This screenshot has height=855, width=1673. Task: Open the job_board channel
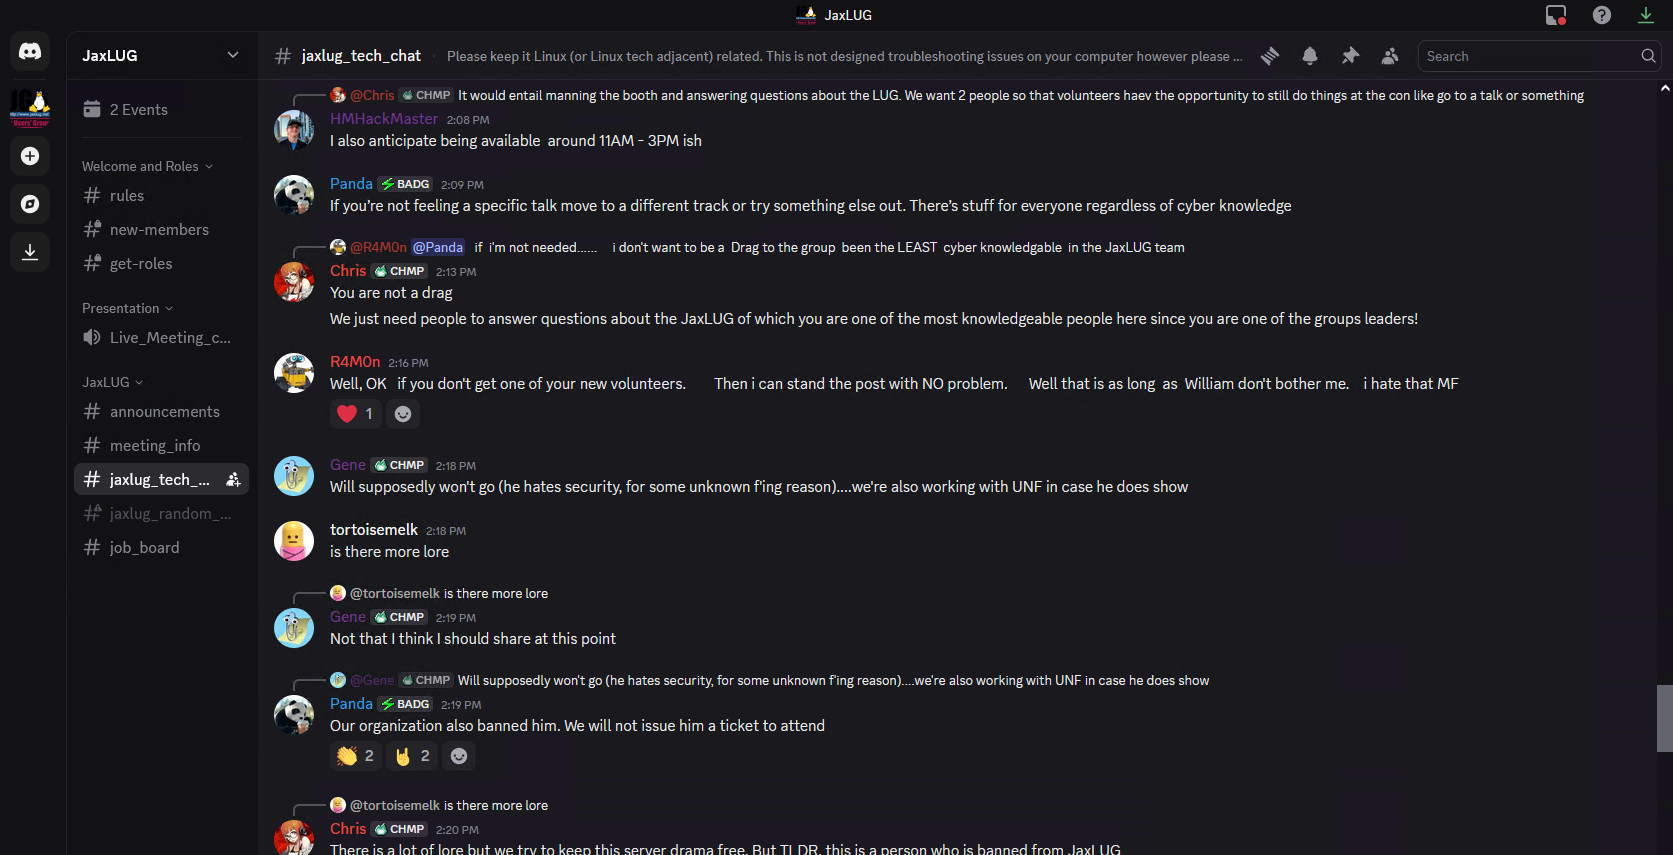click(144, 547)
